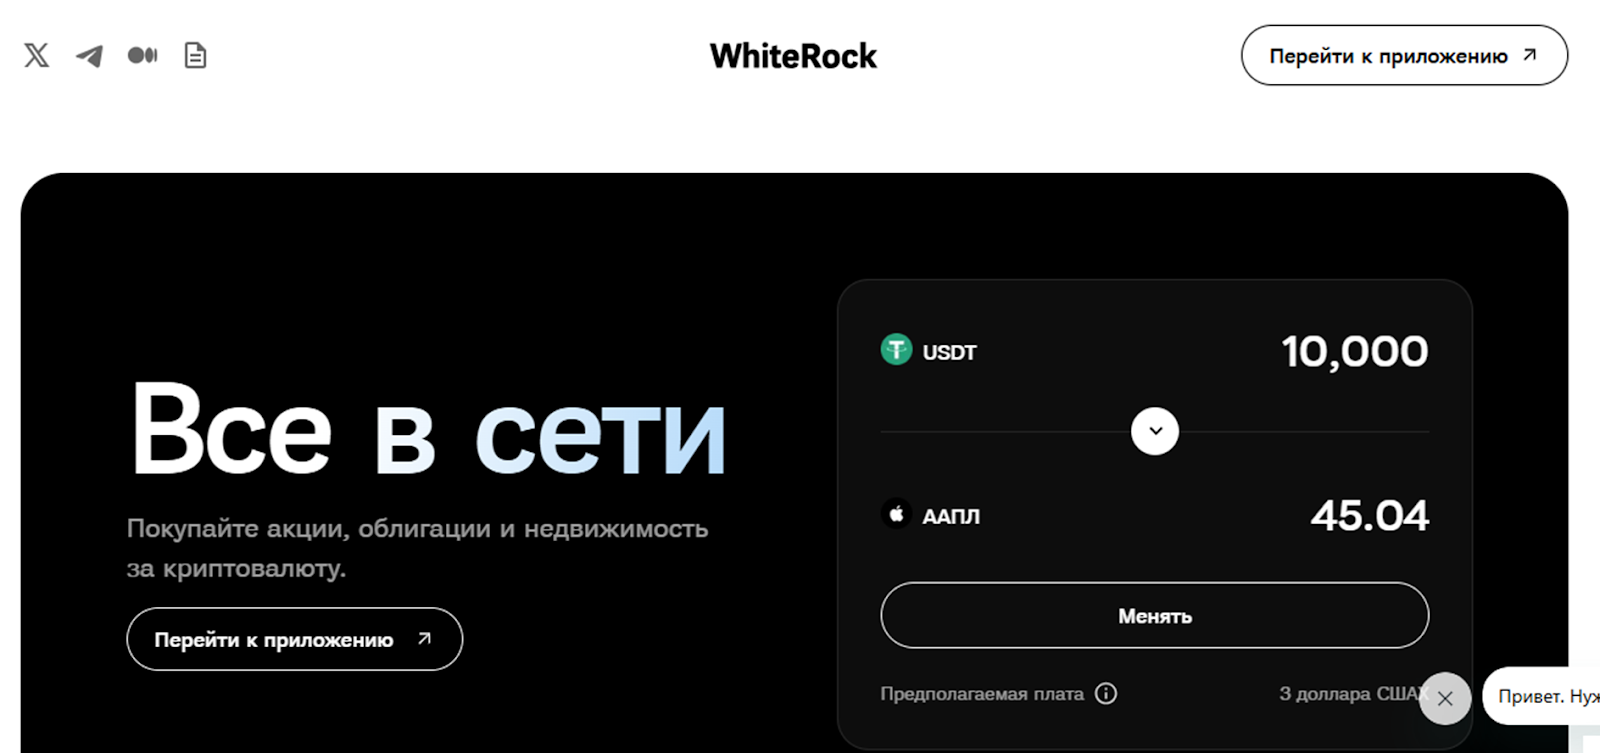This screenshot has width=1600, height=753.
Task: Open the documentation page icon
Action: 196,55
